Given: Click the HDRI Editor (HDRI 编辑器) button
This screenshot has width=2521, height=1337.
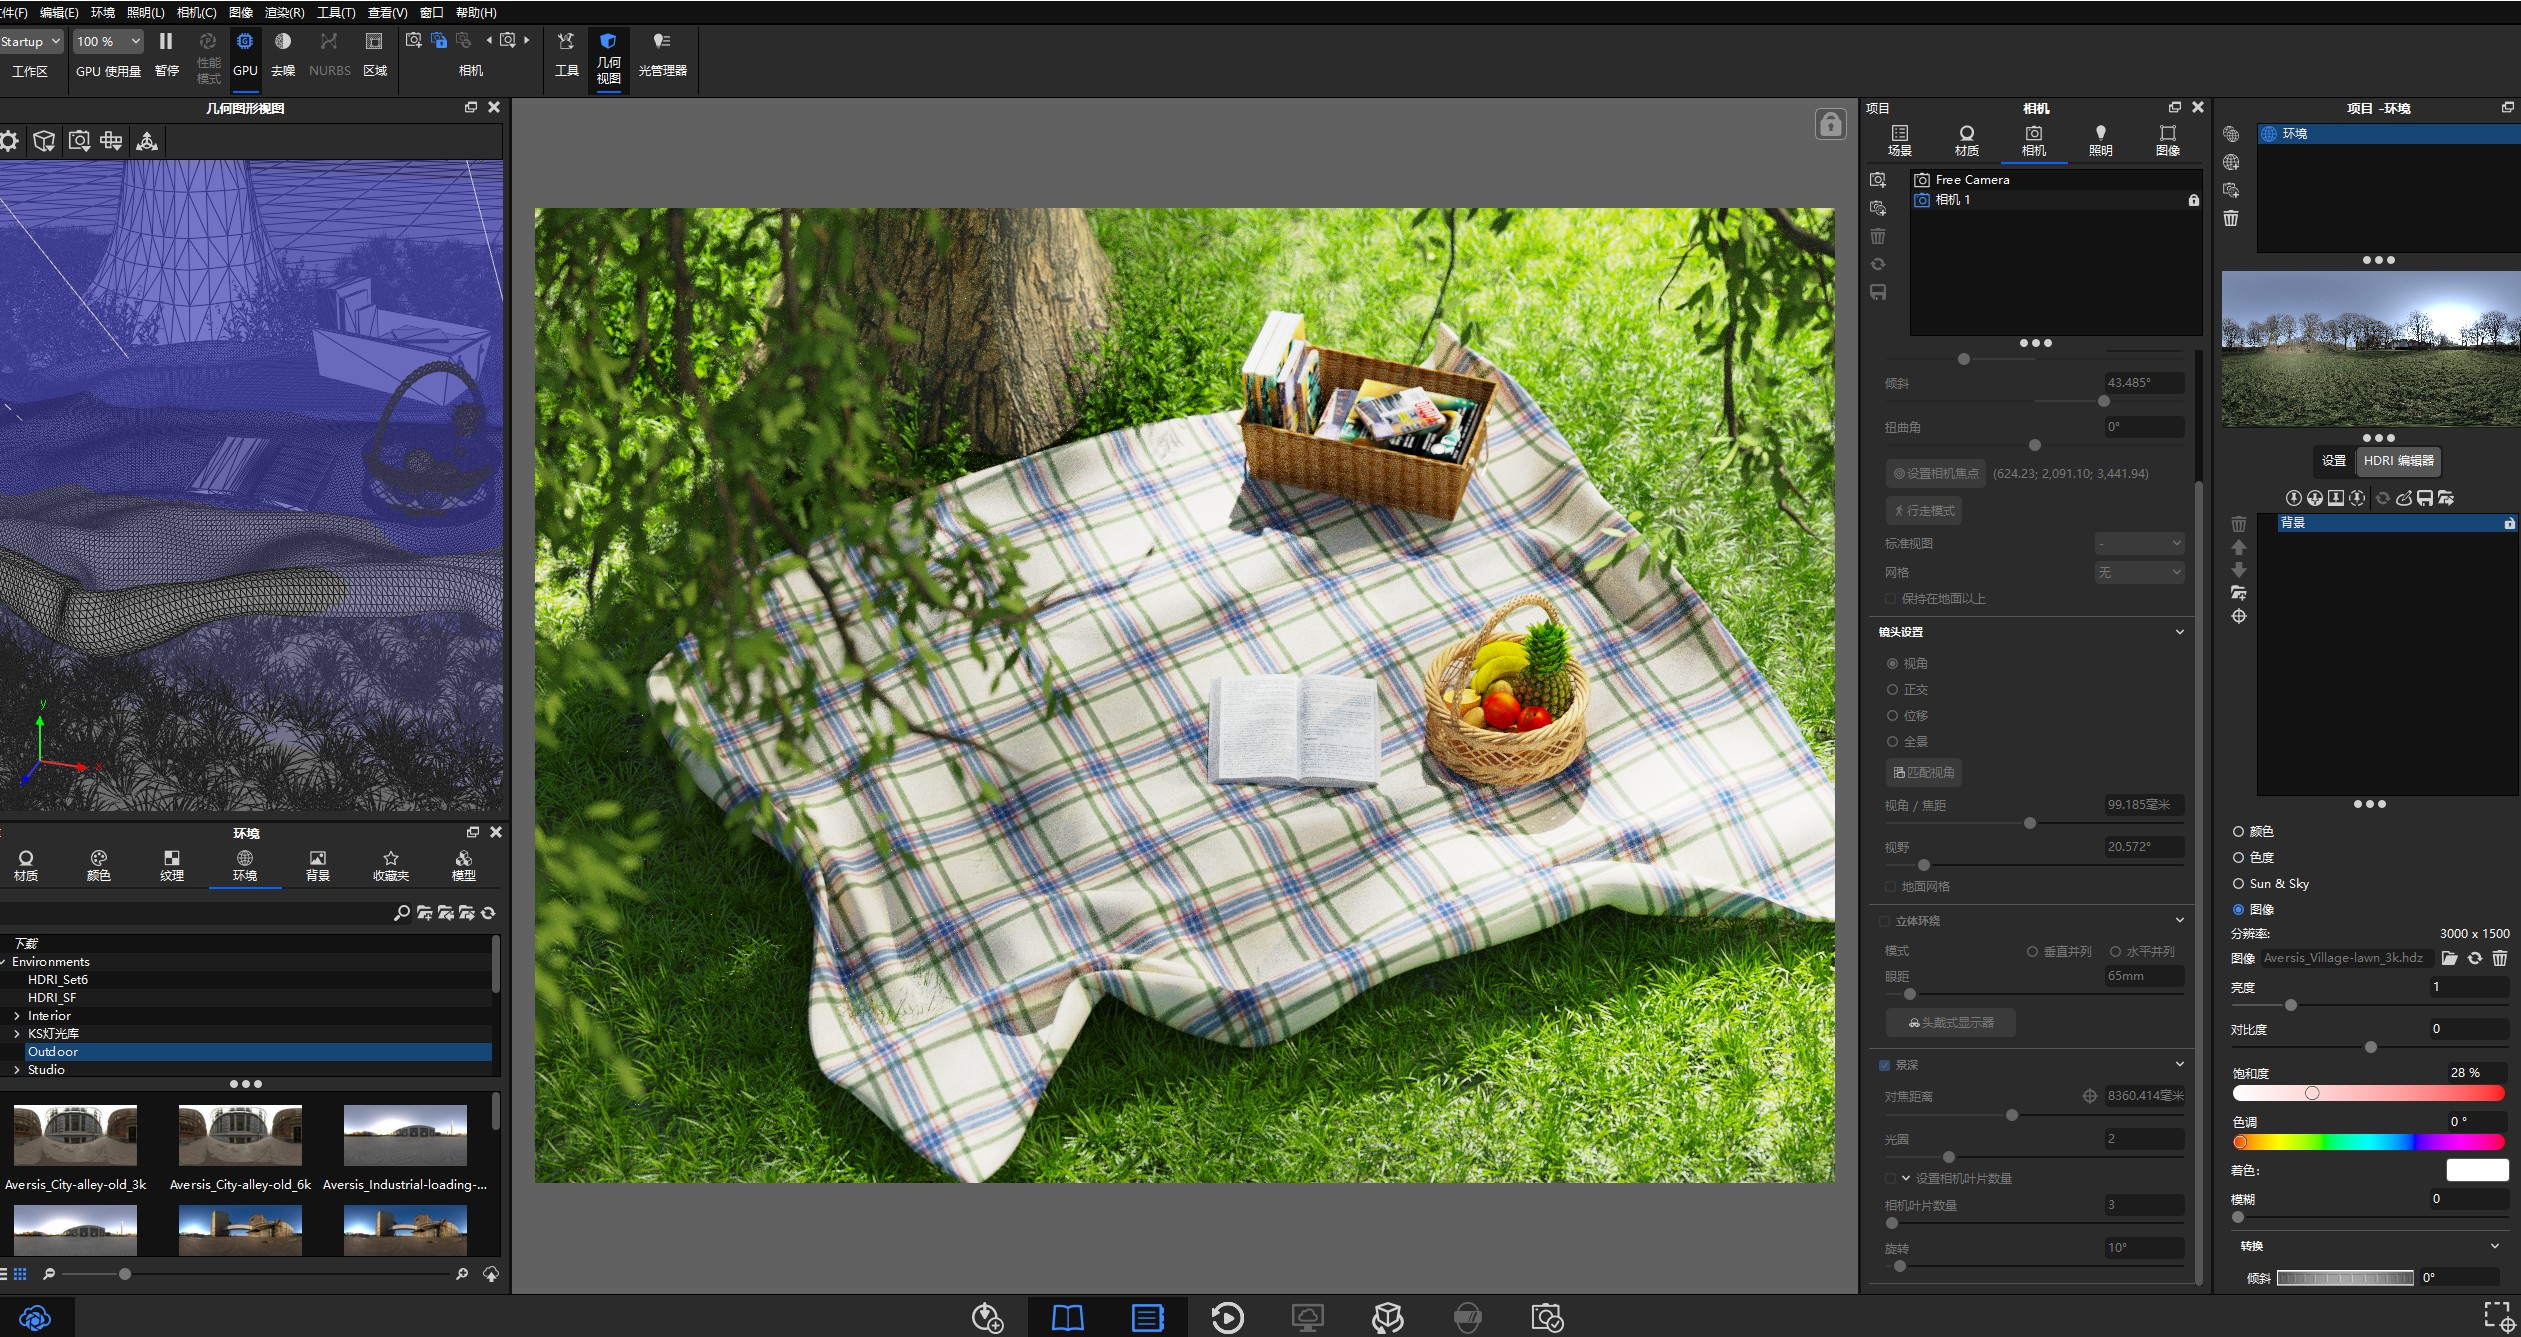Looking at the screenshot, I should (x=2398, y=461).
